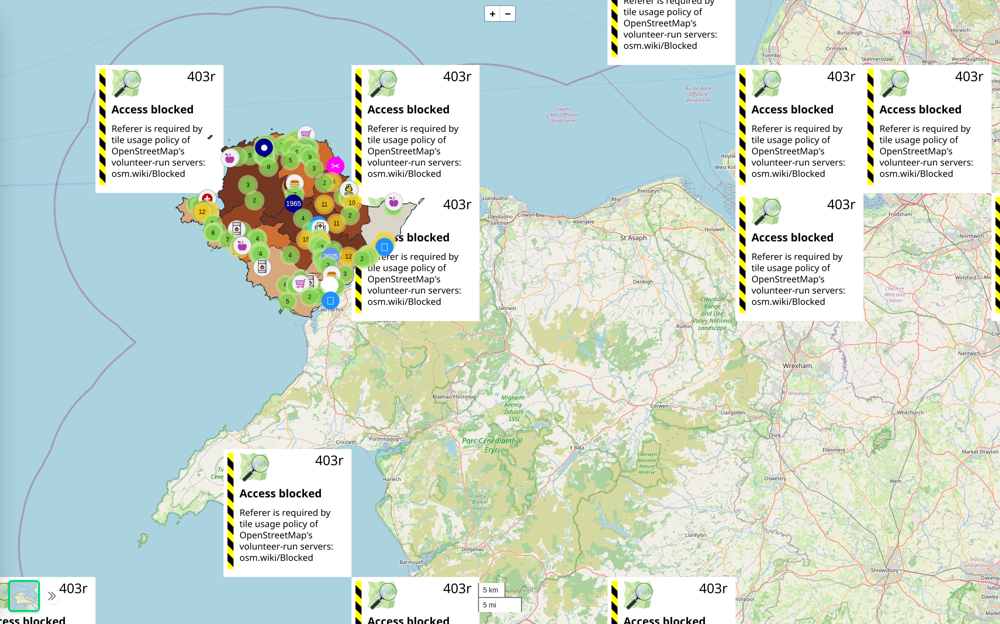Viewport: 1000px width, 624px height.
Task: Expand the basemap switcher double chevron
Action: point(52,596)
